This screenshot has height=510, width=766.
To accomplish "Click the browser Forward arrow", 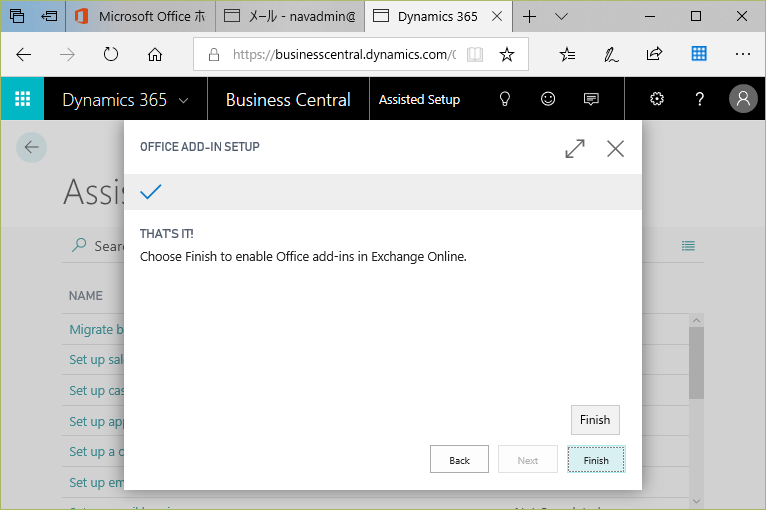I will 67,54.
